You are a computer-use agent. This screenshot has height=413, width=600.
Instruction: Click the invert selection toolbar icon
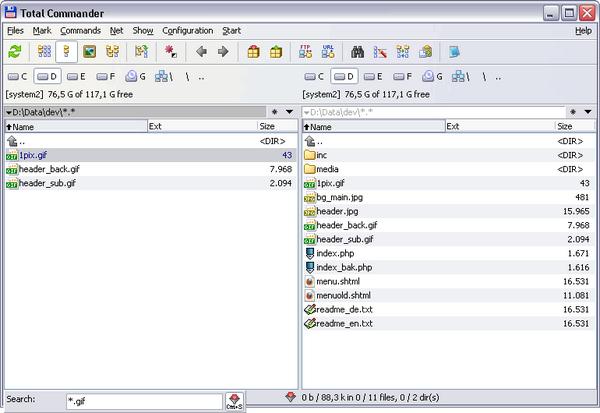click(142, 52)
